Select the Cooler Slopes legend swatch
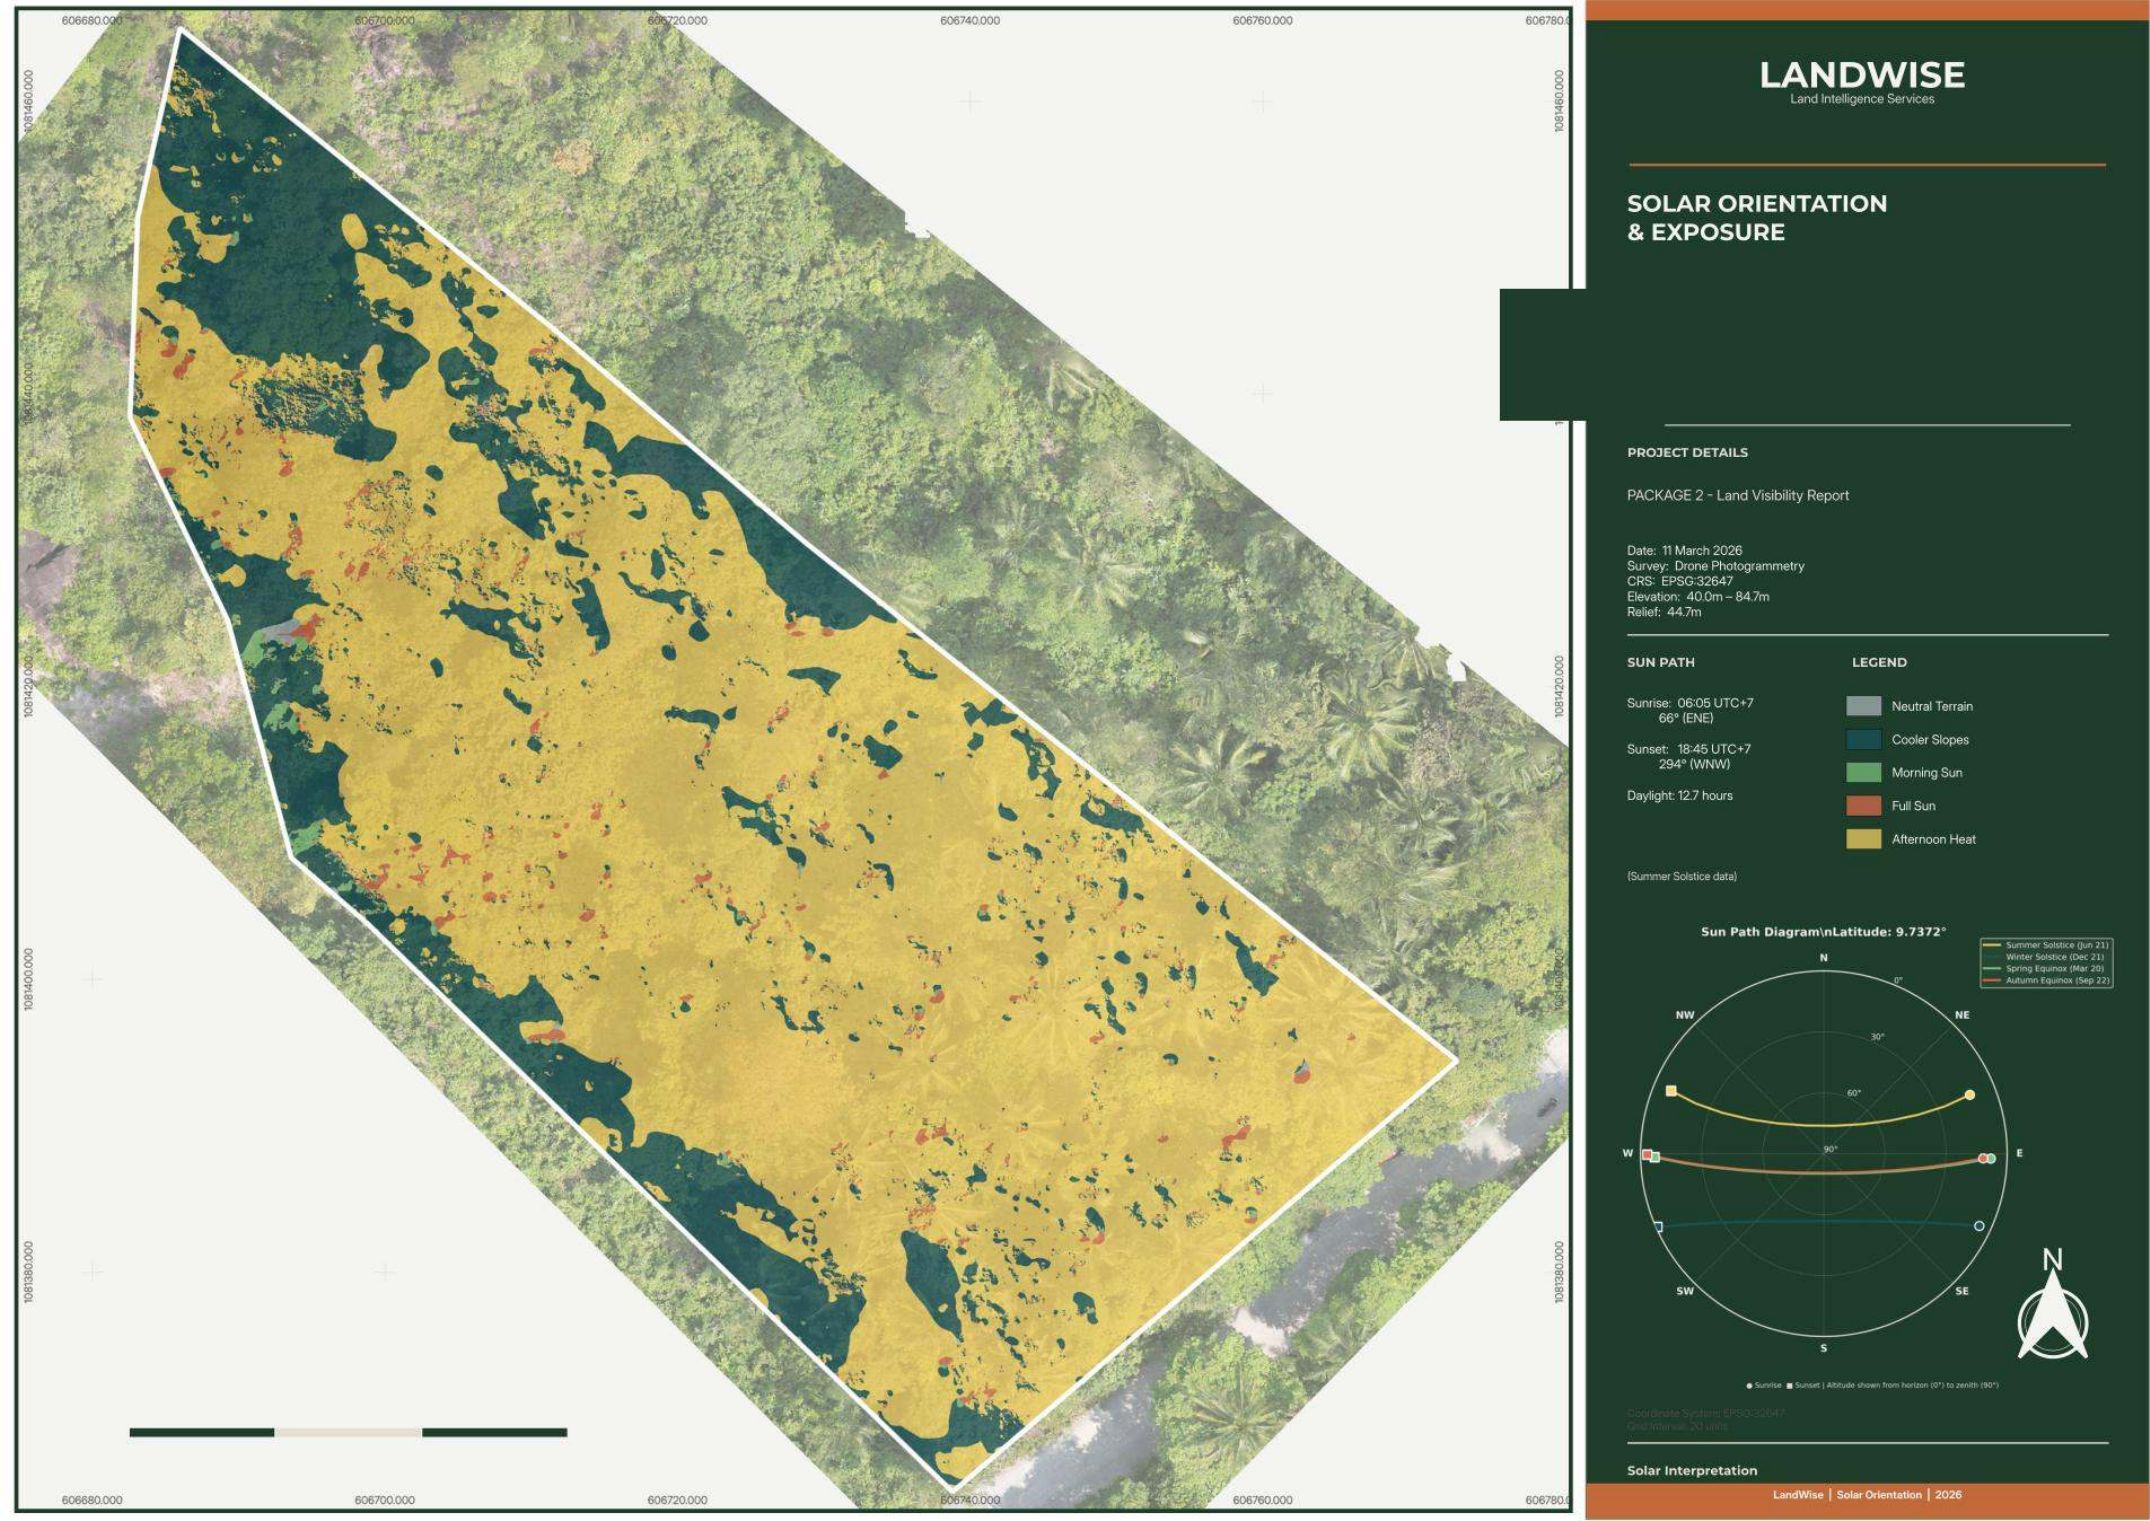Screen dimensions: 2150x1521 [x=1863, y=740]
